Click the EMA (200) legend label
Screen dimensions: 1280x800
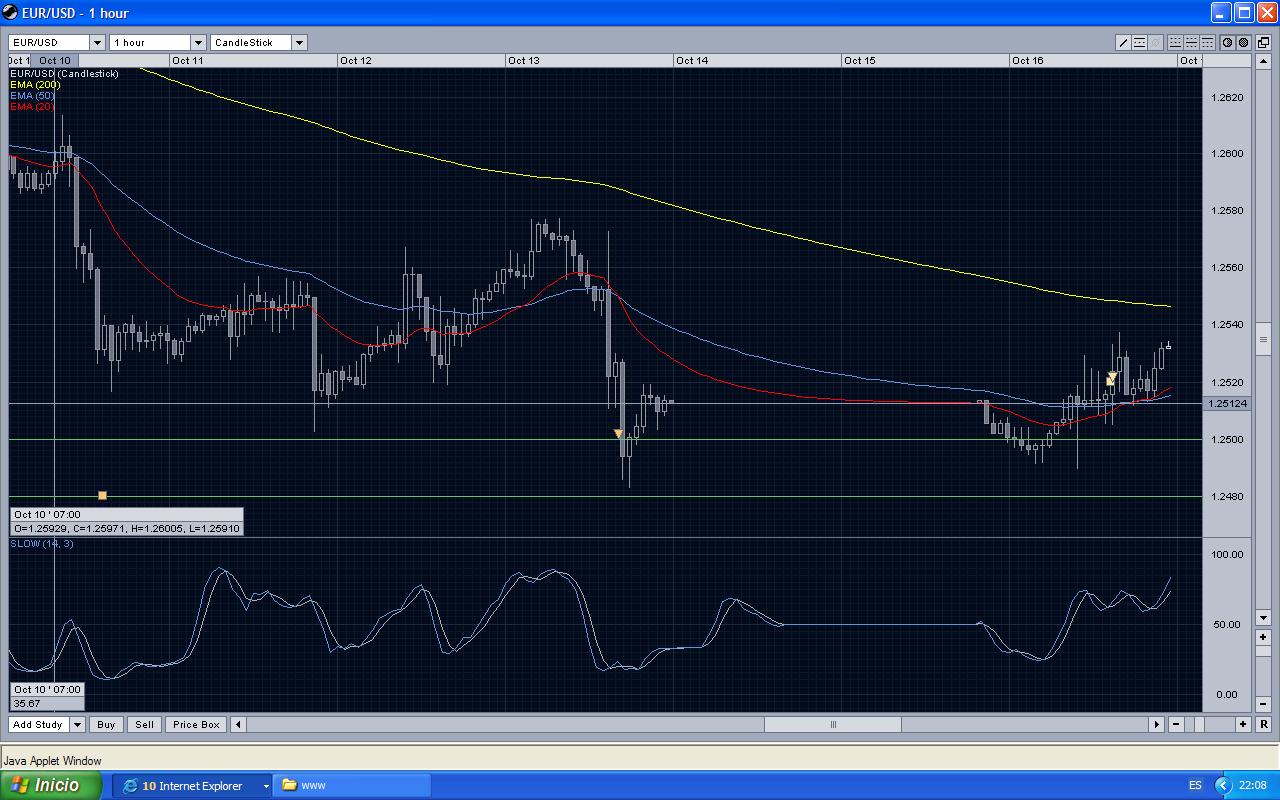(x=35, y=85)
